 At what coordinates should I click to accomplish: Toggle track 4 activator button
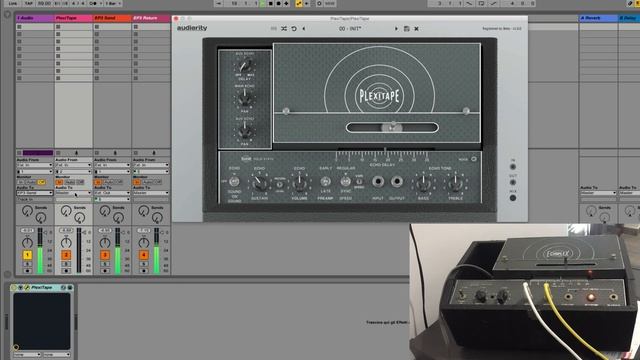pyautogui.click(x=144, y=255)
